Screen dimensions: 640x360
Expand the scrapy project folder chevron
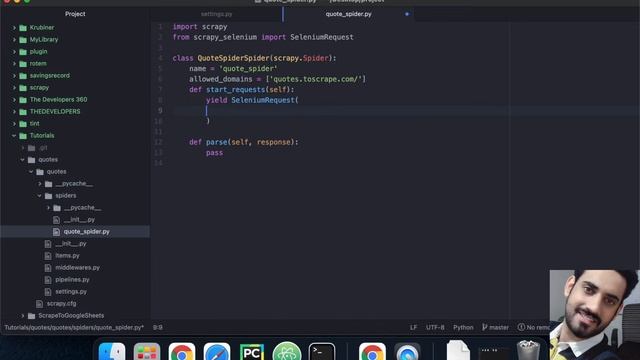pos(14,88)
